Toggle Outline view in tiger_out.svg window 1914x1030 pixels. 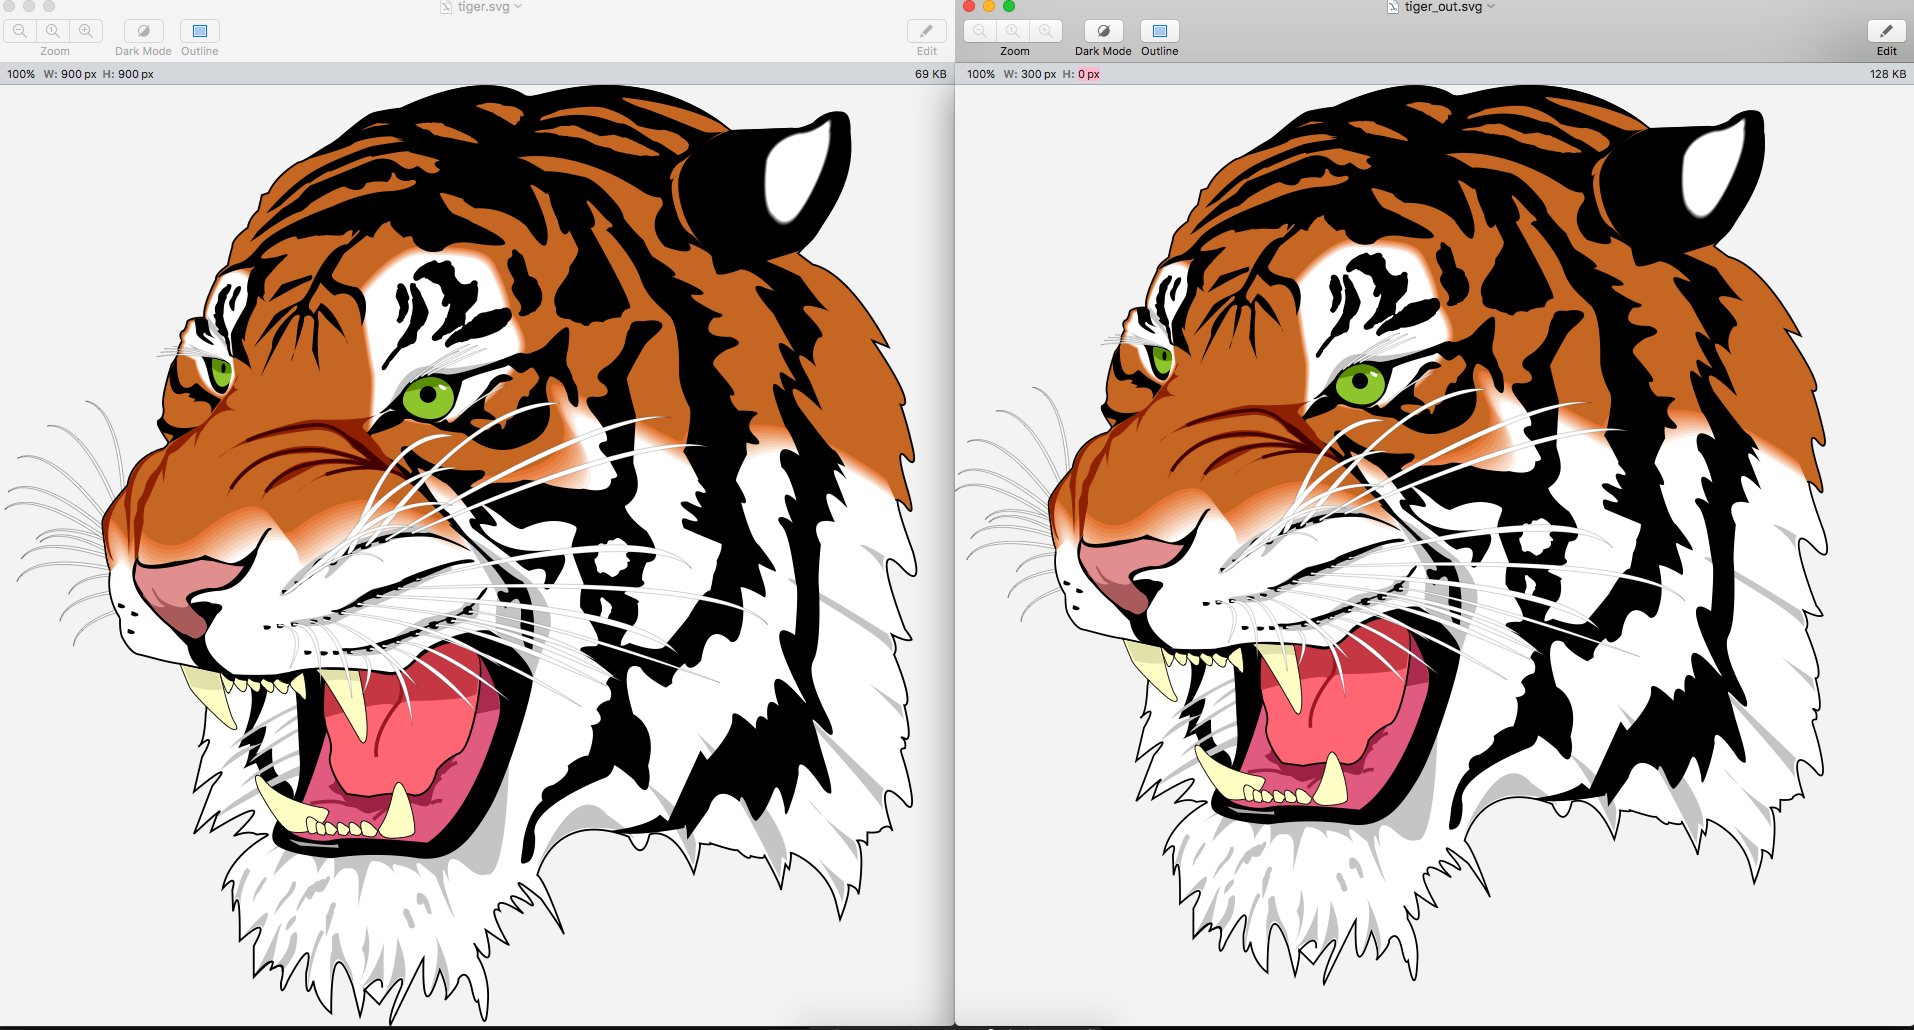(1159, 31)
